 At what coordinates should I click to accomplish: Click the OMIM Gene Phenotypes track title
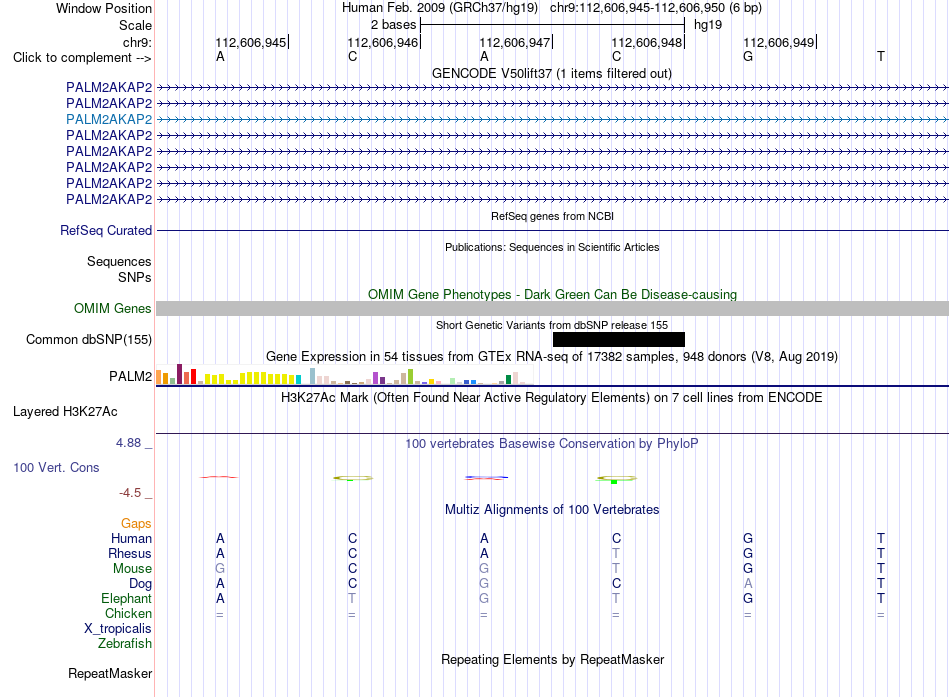click(552, 294)
